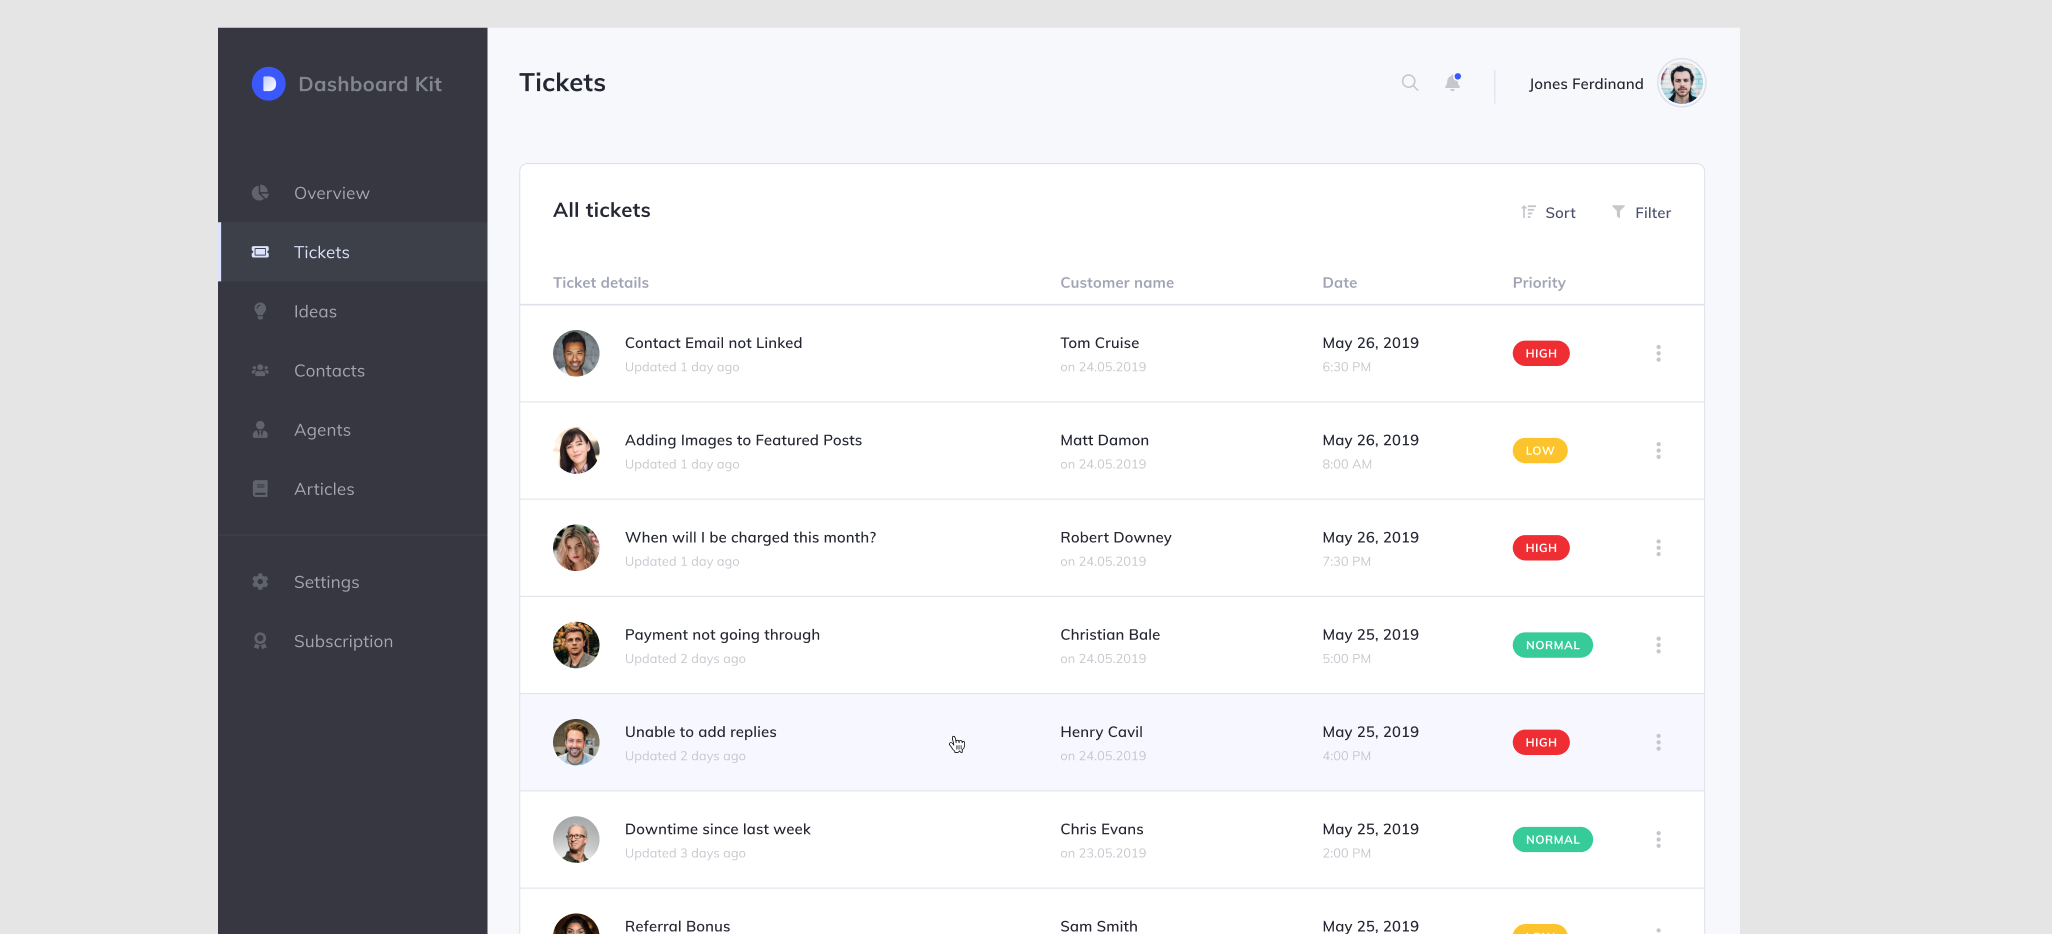Open the Contacts menu item
This screenshot has width=2052, height=934.
pyautogui.click(x=352, y=370)
